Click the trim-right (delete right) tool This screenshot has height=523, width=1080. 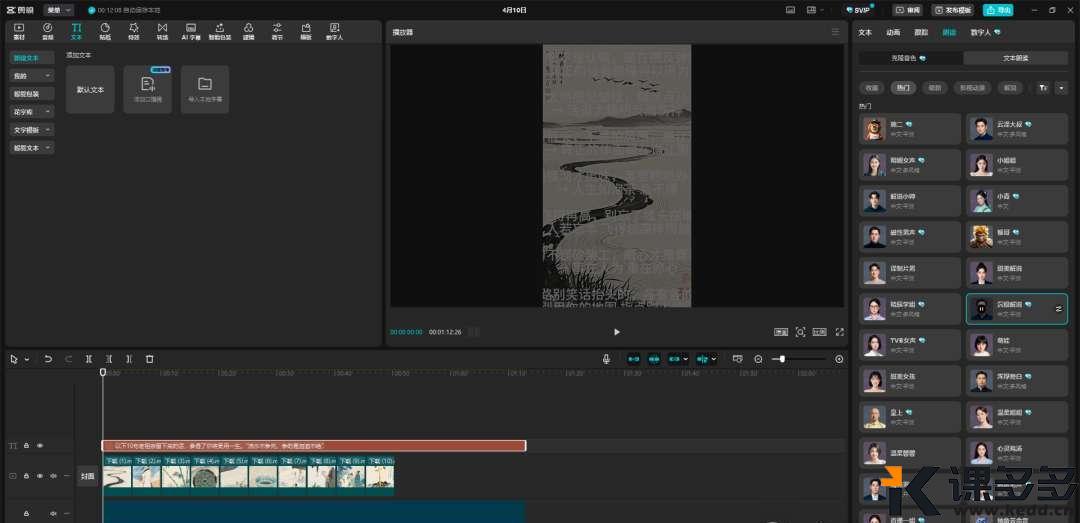(129, 359)
